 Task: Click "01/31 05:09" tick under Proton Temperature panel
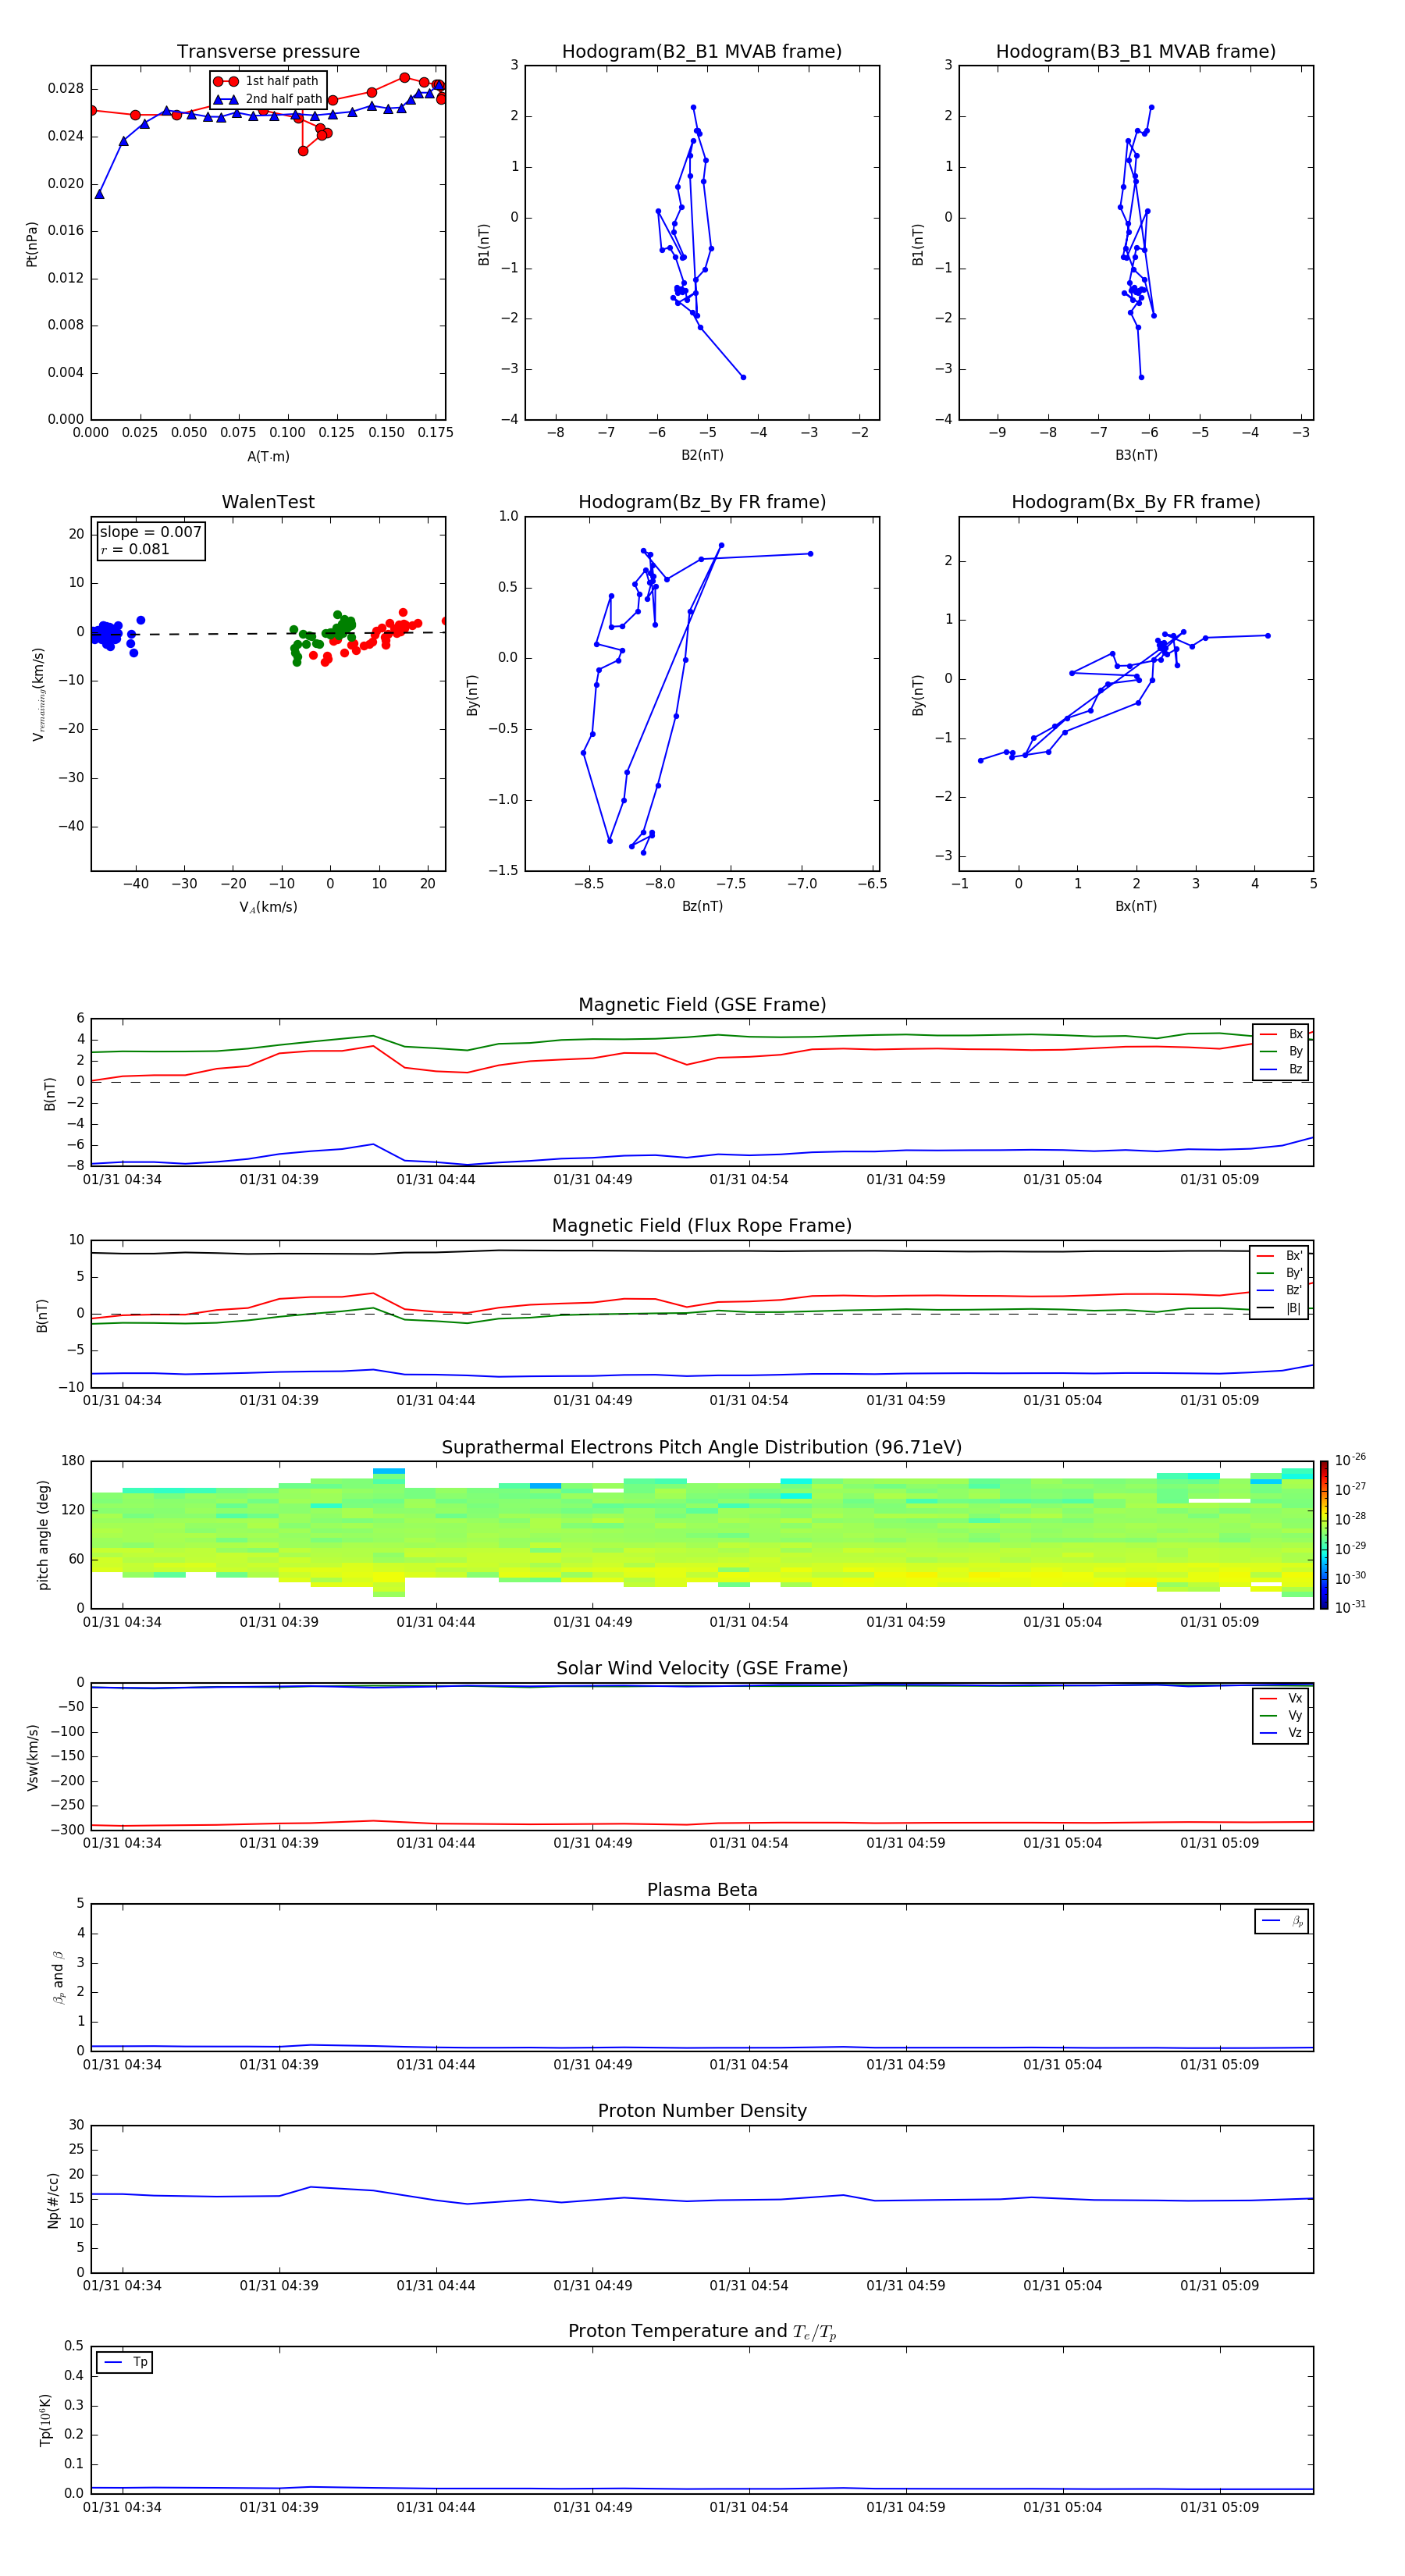(1219, 2507)
